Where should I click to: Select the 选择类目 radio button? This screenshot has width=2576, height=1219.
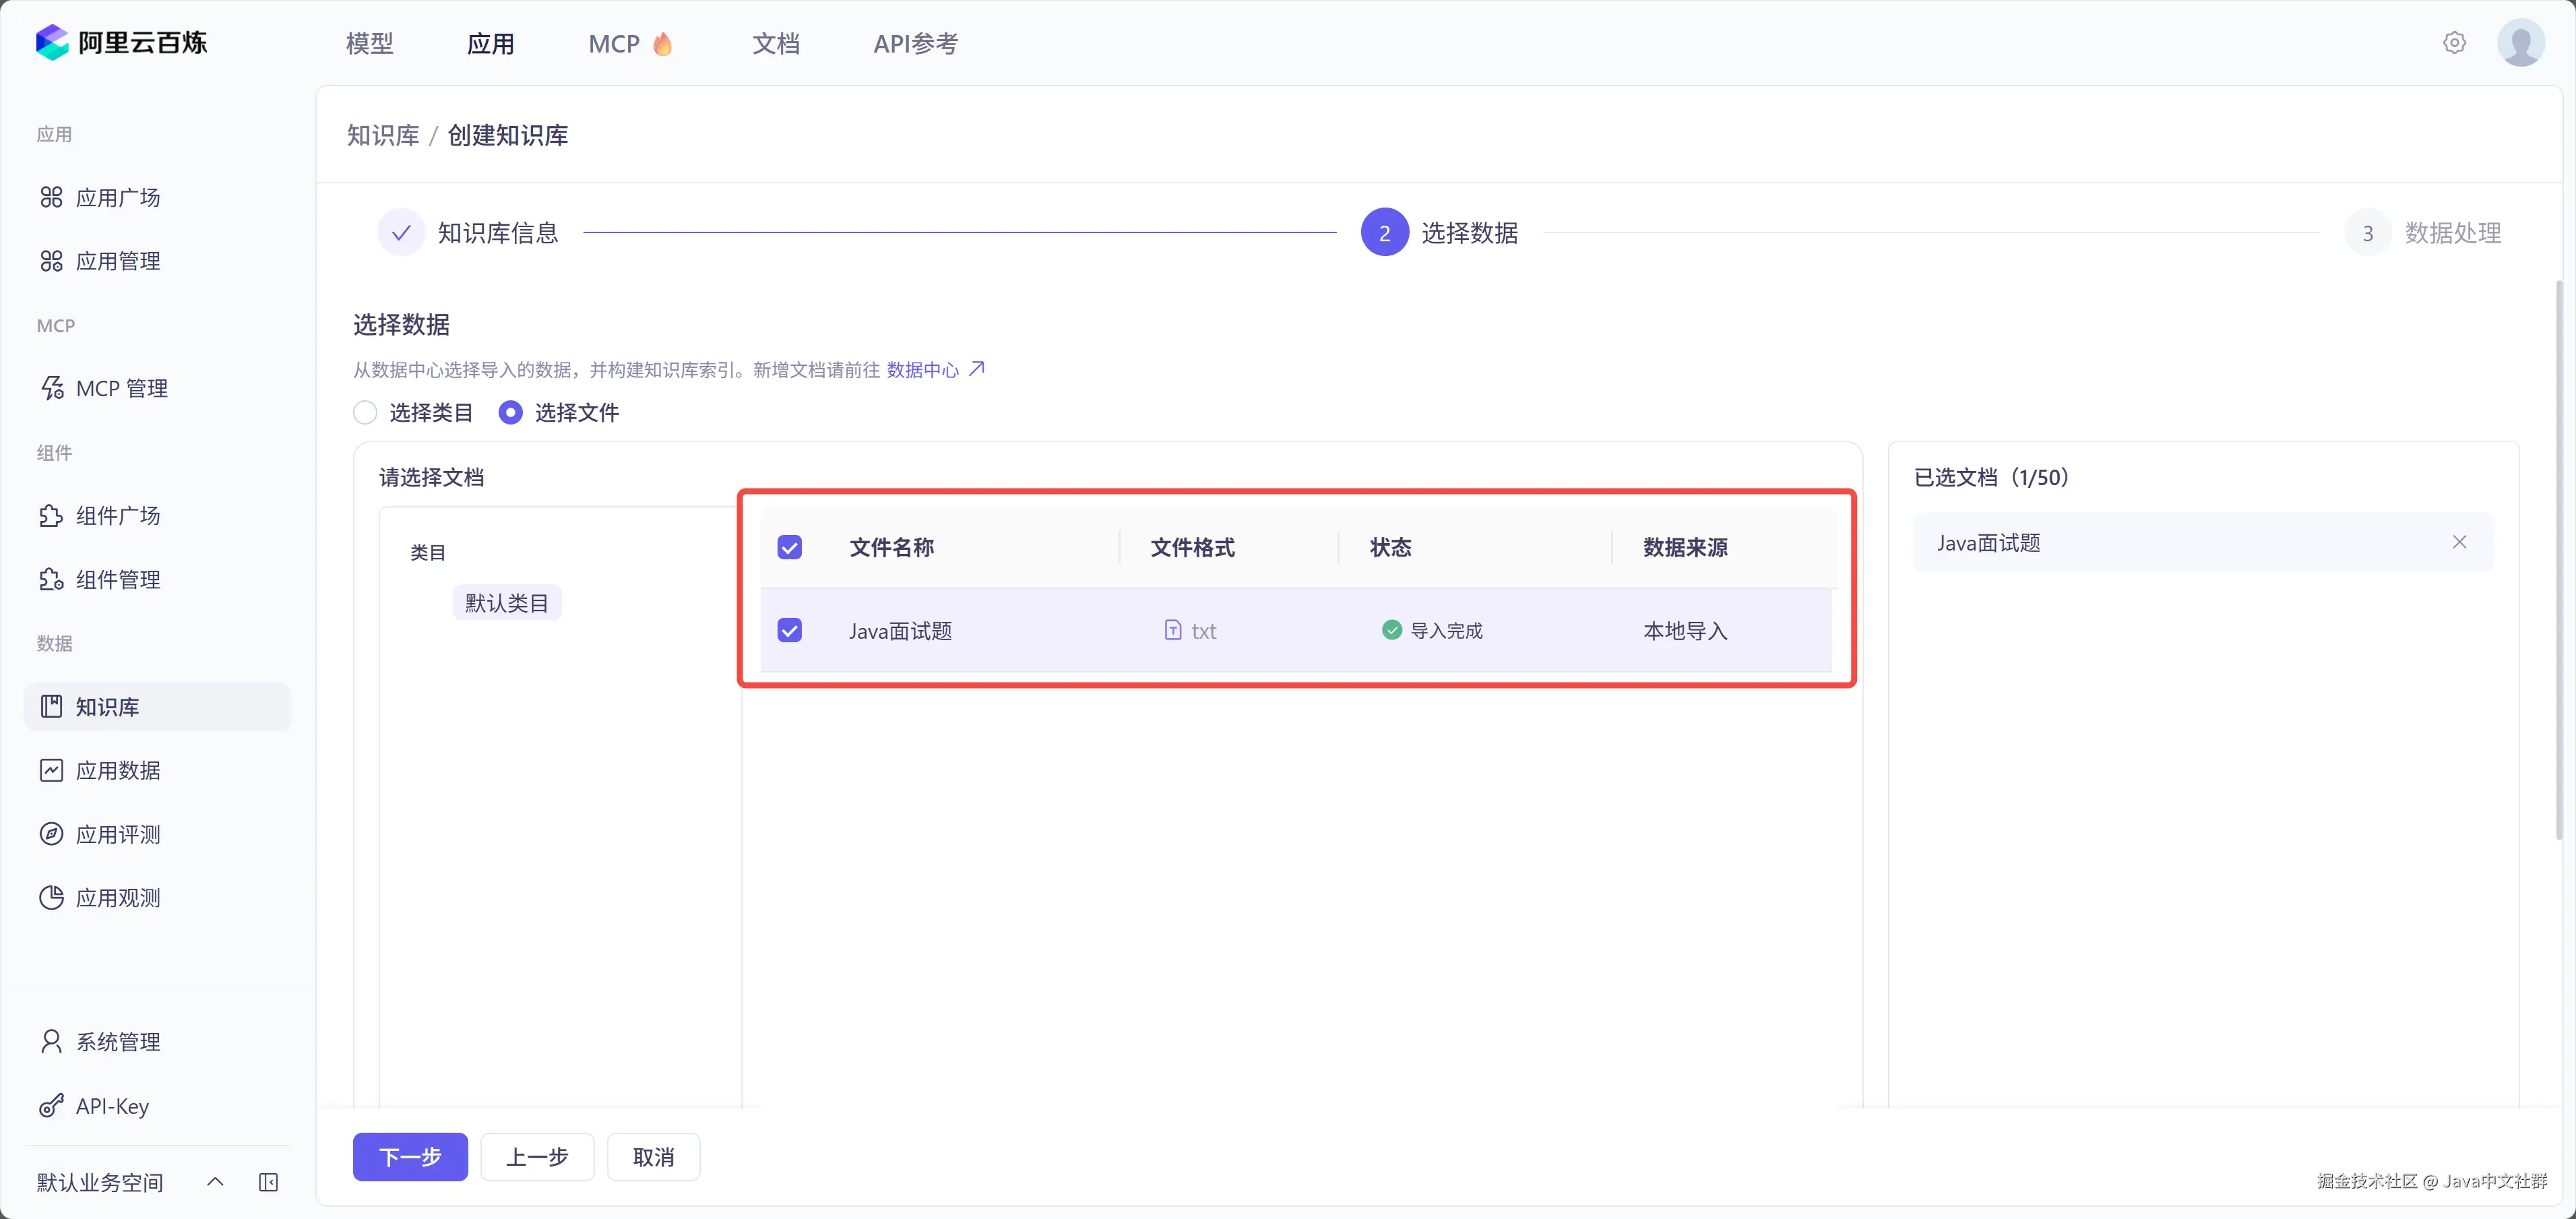[x=365, y=412]
